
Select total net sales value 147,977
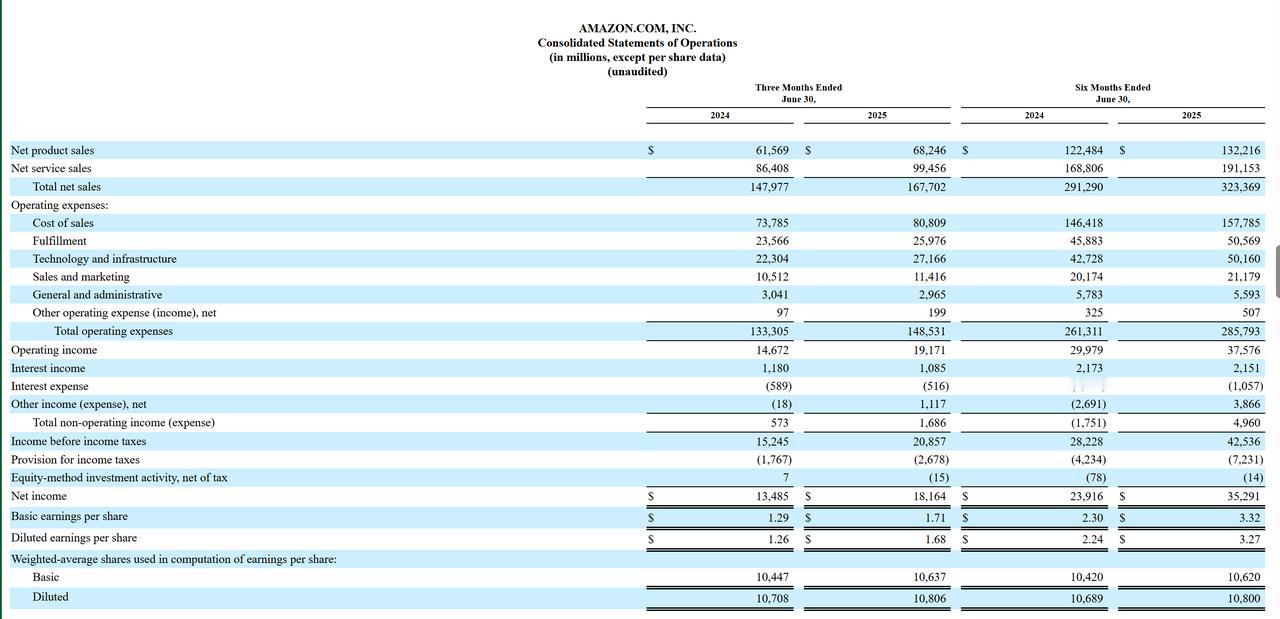[769, 186]
